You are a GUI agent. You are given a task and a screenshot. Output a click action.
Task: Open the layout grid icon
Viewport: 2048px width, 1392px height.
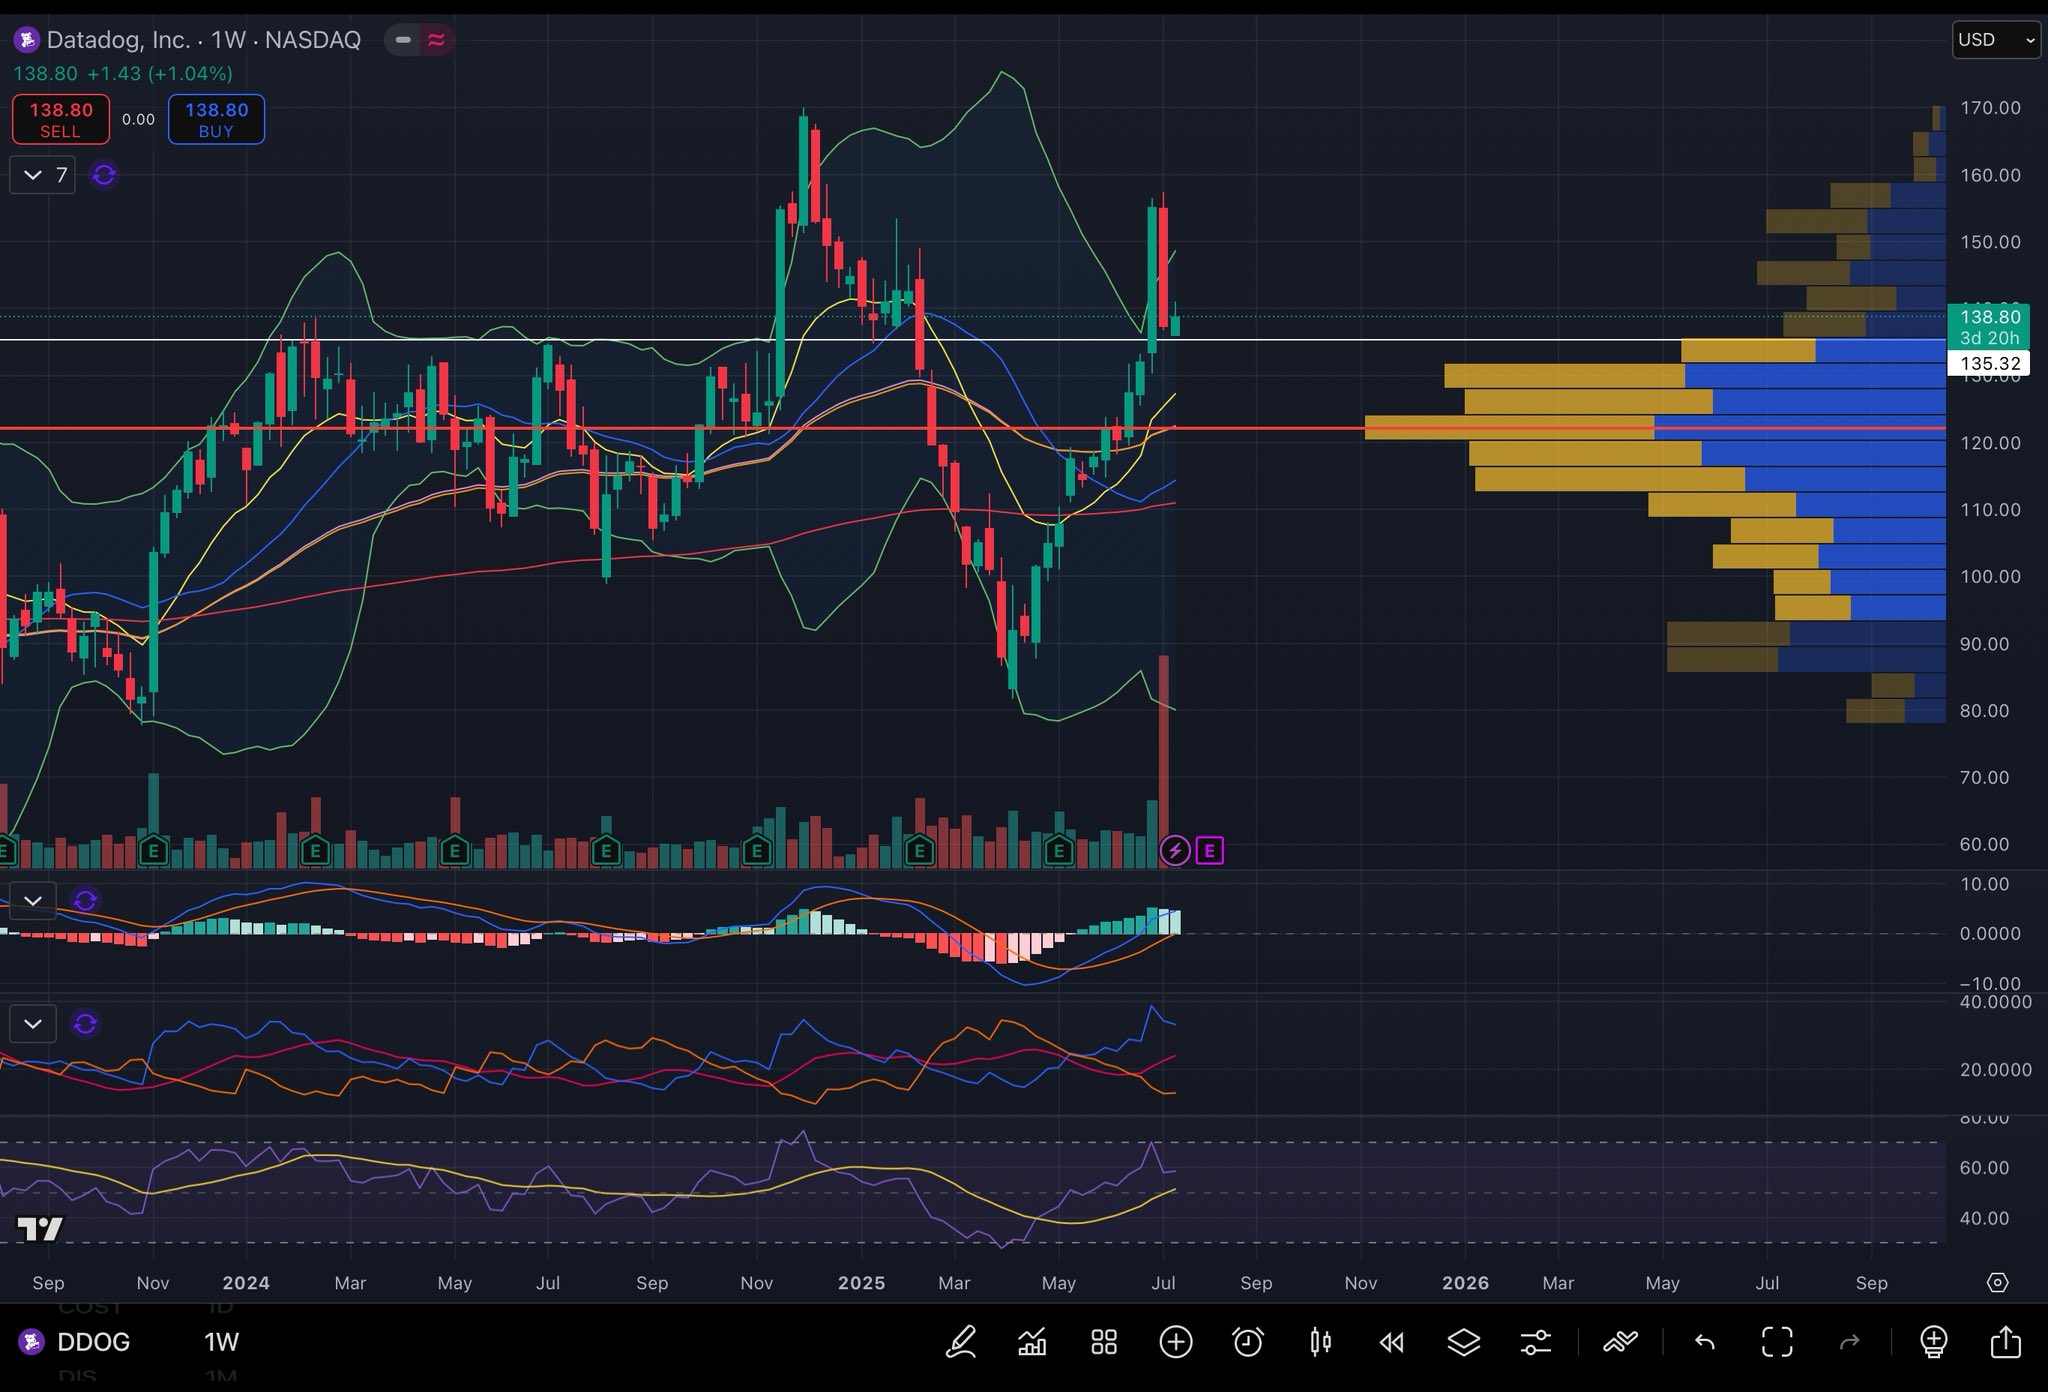coord(1104,1342)
